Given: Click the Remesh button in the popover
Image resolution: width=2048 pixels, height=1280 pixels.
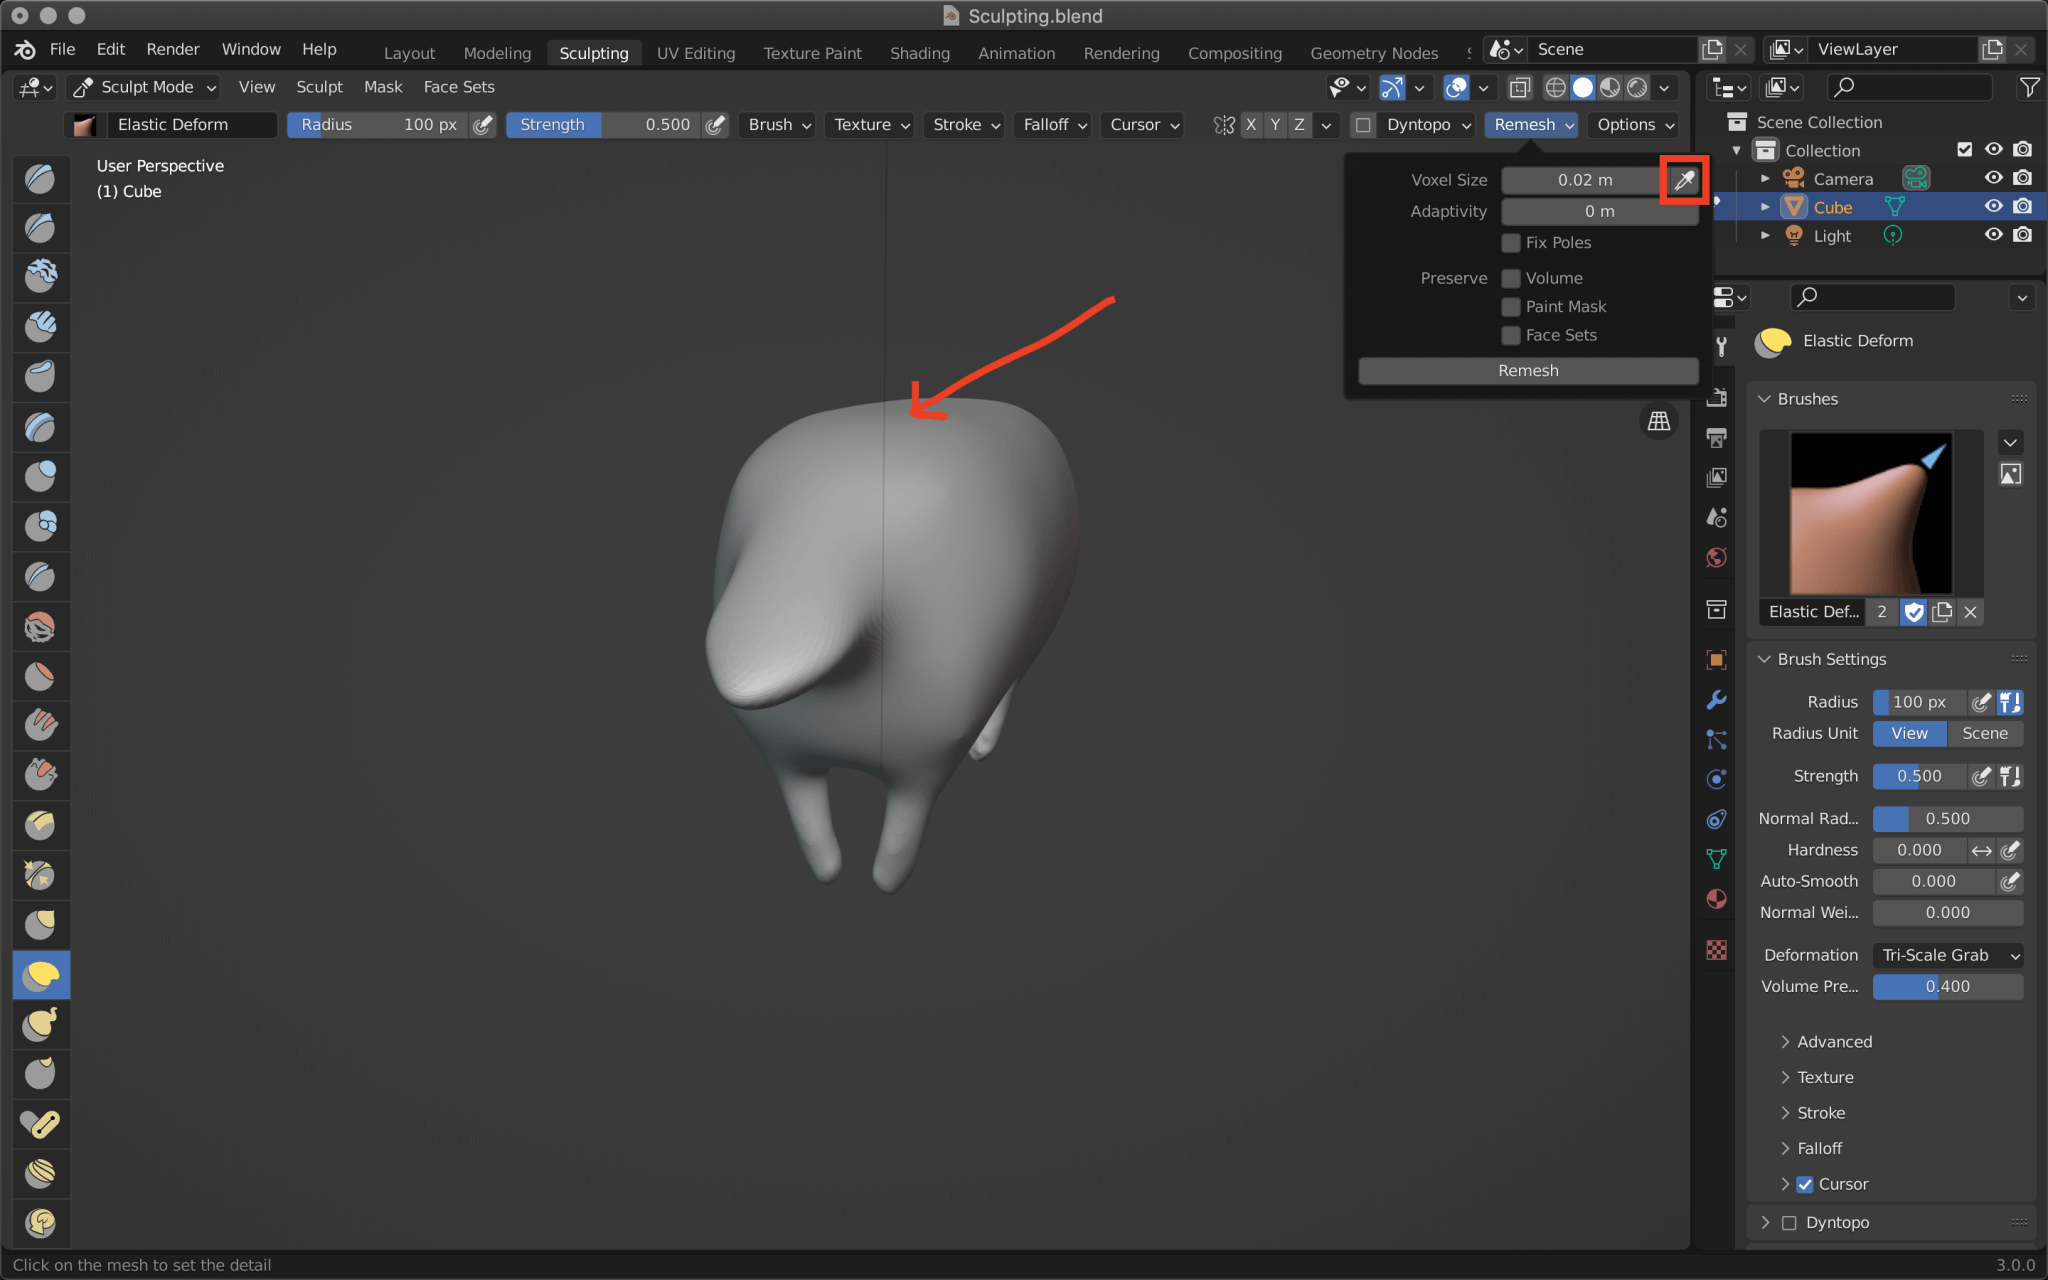Looking at the screenshot, I should [x=1527, y=370].
